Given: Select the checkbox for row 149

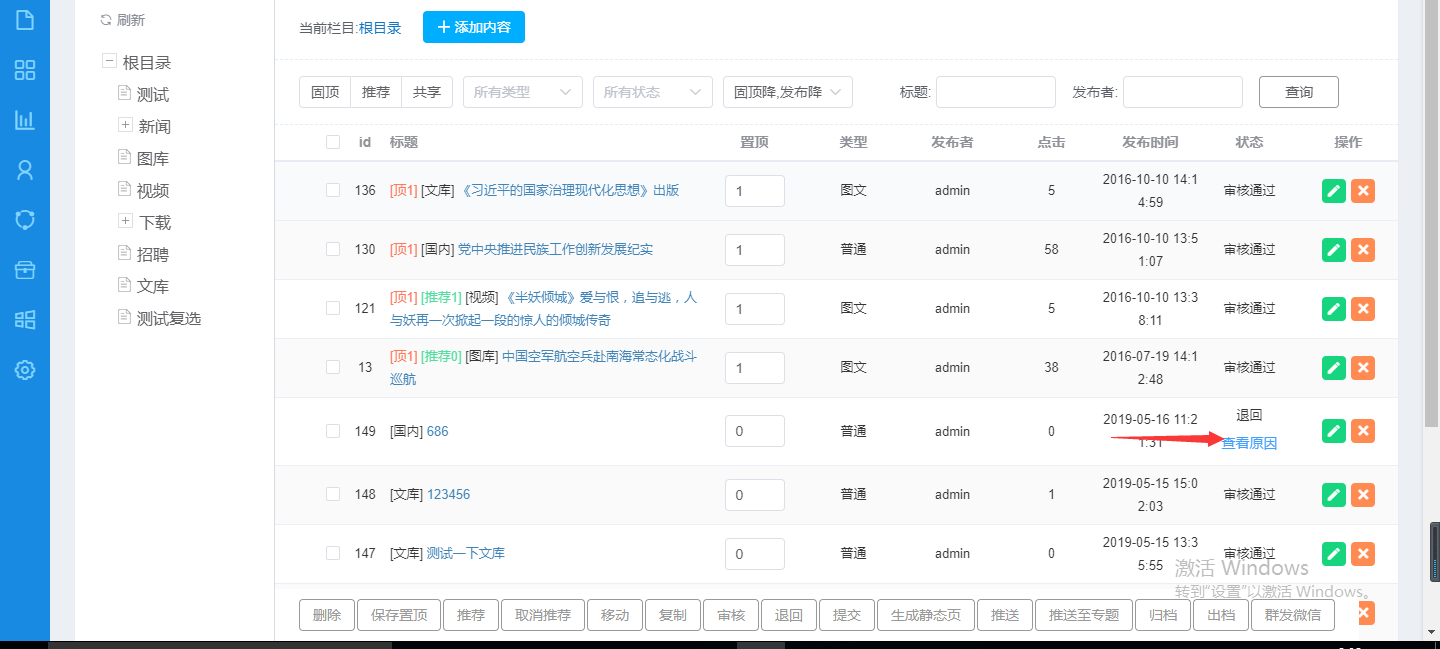Looking at the screenshot, I should pos(333,431).
